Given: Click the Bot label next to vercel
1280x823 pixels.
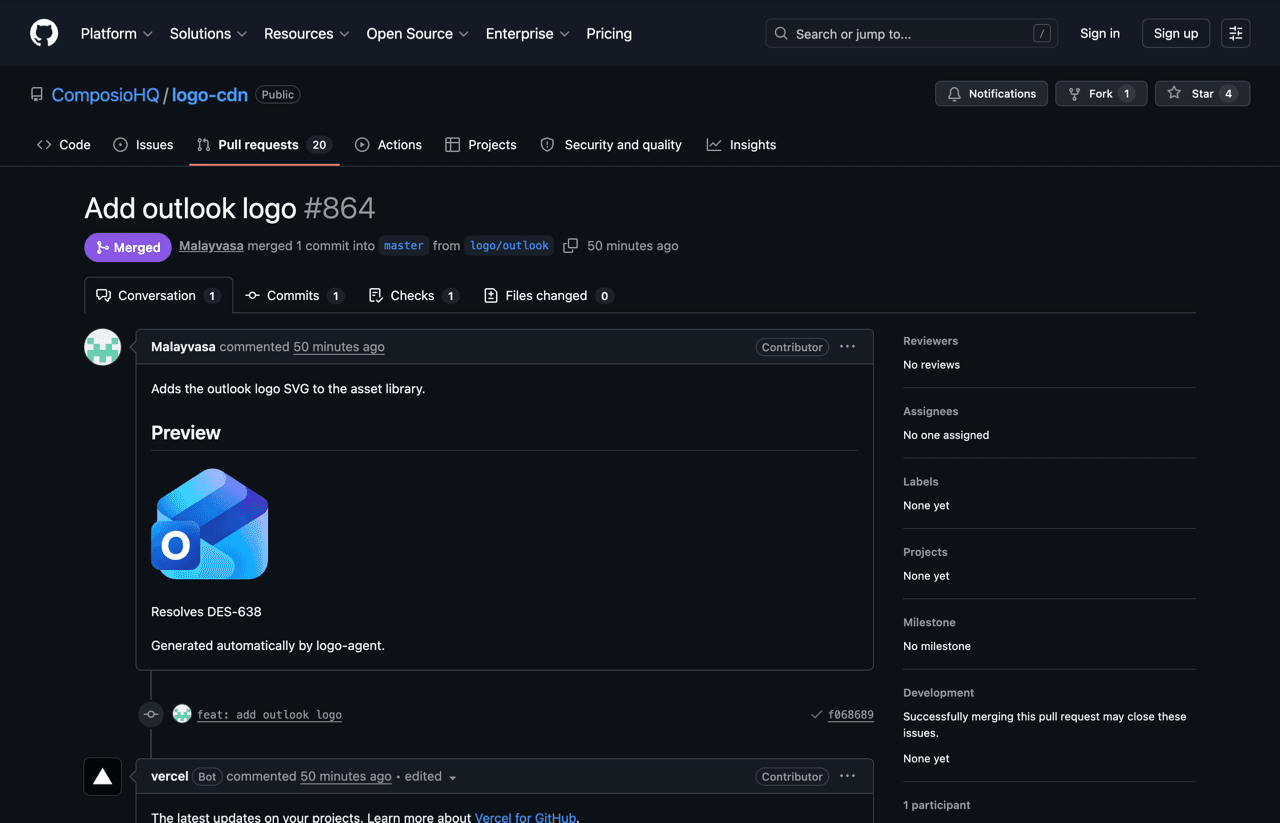Looking at the screenshot, I should [x=207, y=776].
